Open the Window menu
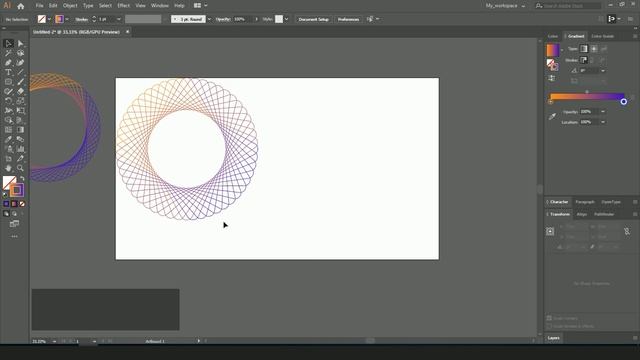The height and width of the screenshot is (360, 640). [x=160, y=6]
